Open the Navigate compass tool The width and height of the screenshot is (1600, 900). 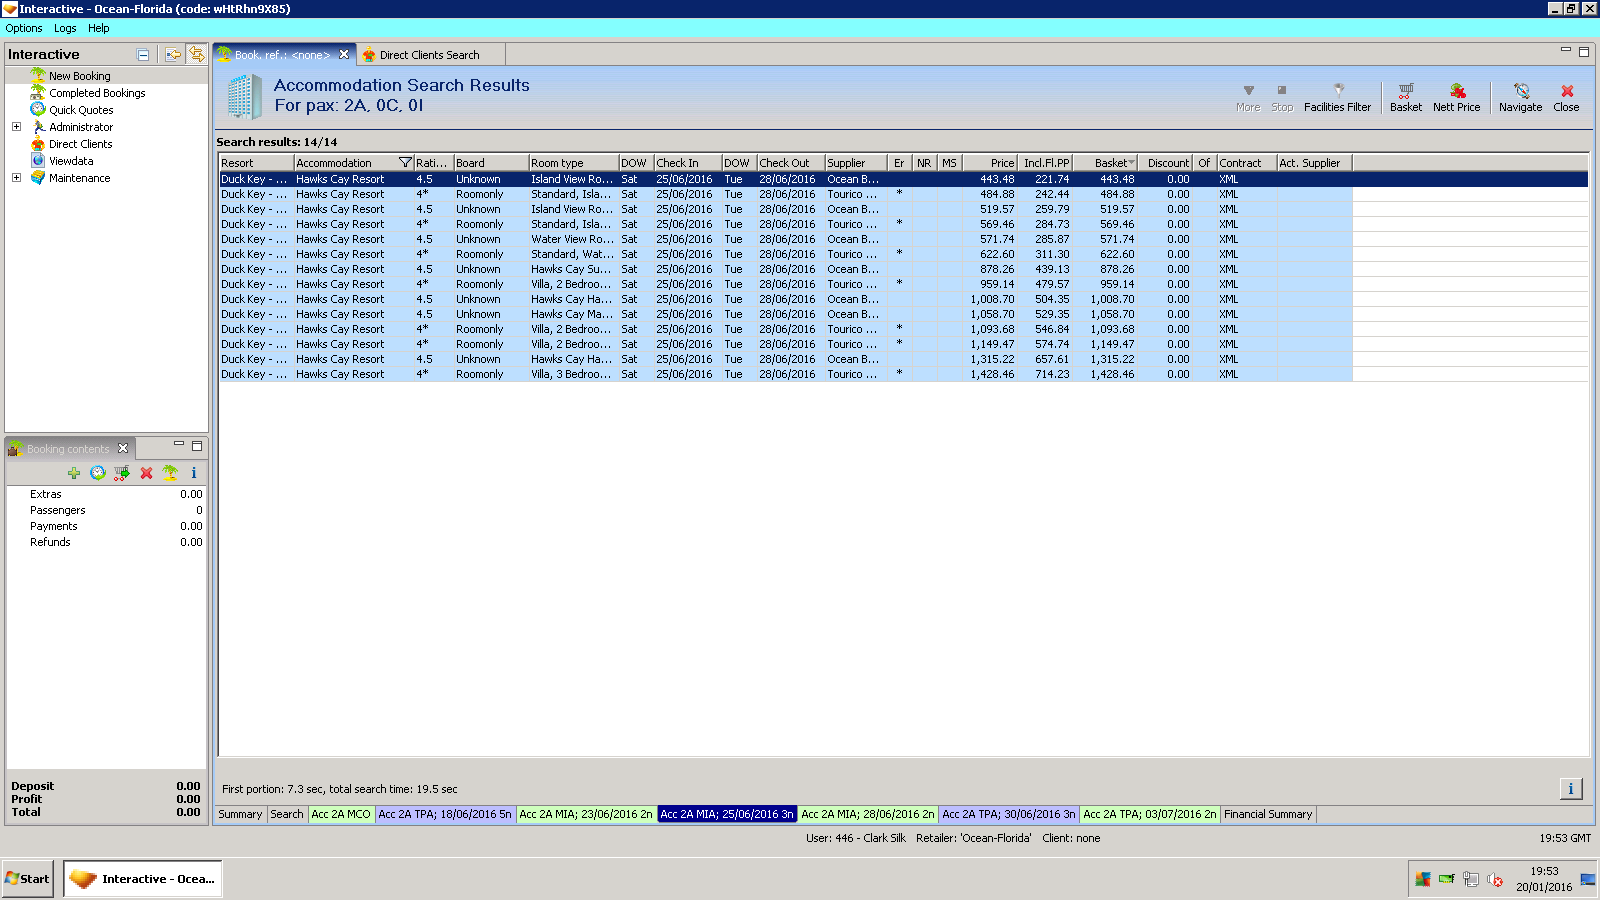tap(1520, 96)
